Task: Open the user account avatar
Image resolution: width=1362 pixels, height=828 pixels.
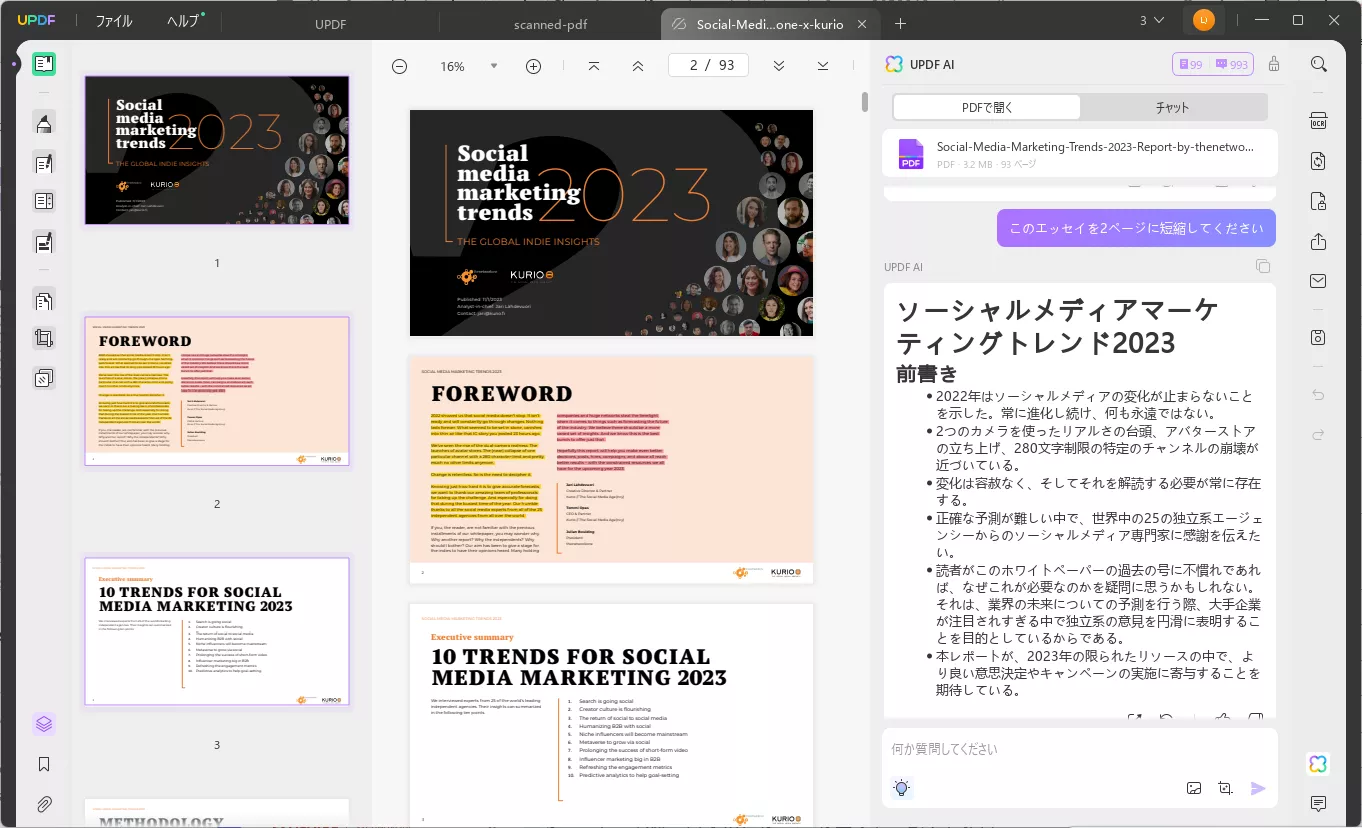Action: 1204,20
